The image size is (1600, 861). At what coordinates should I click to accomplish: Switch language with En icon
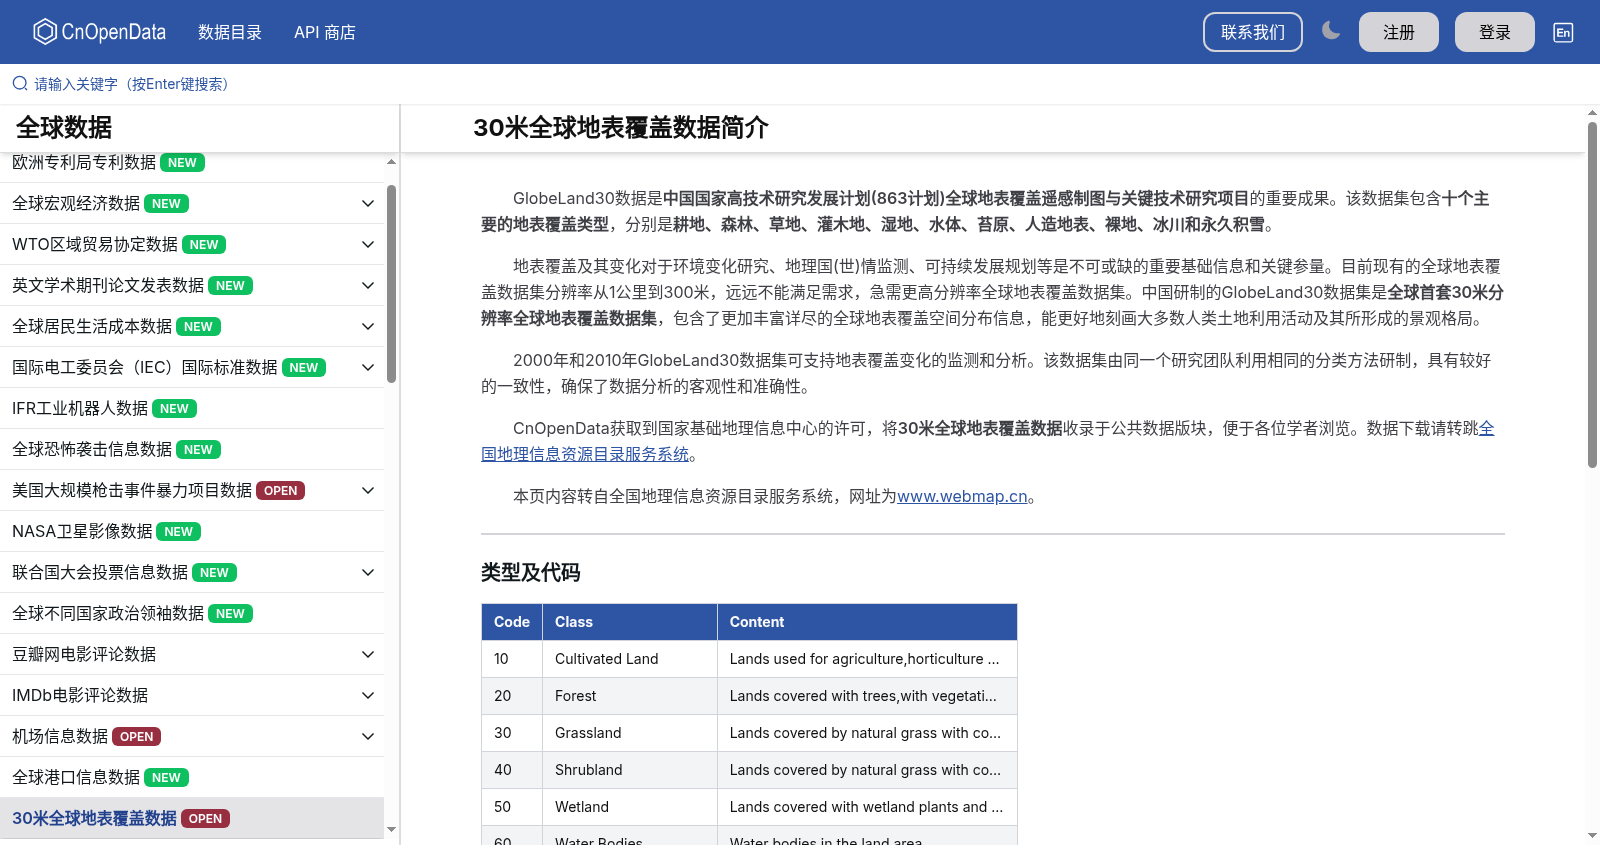[1563, 32]
